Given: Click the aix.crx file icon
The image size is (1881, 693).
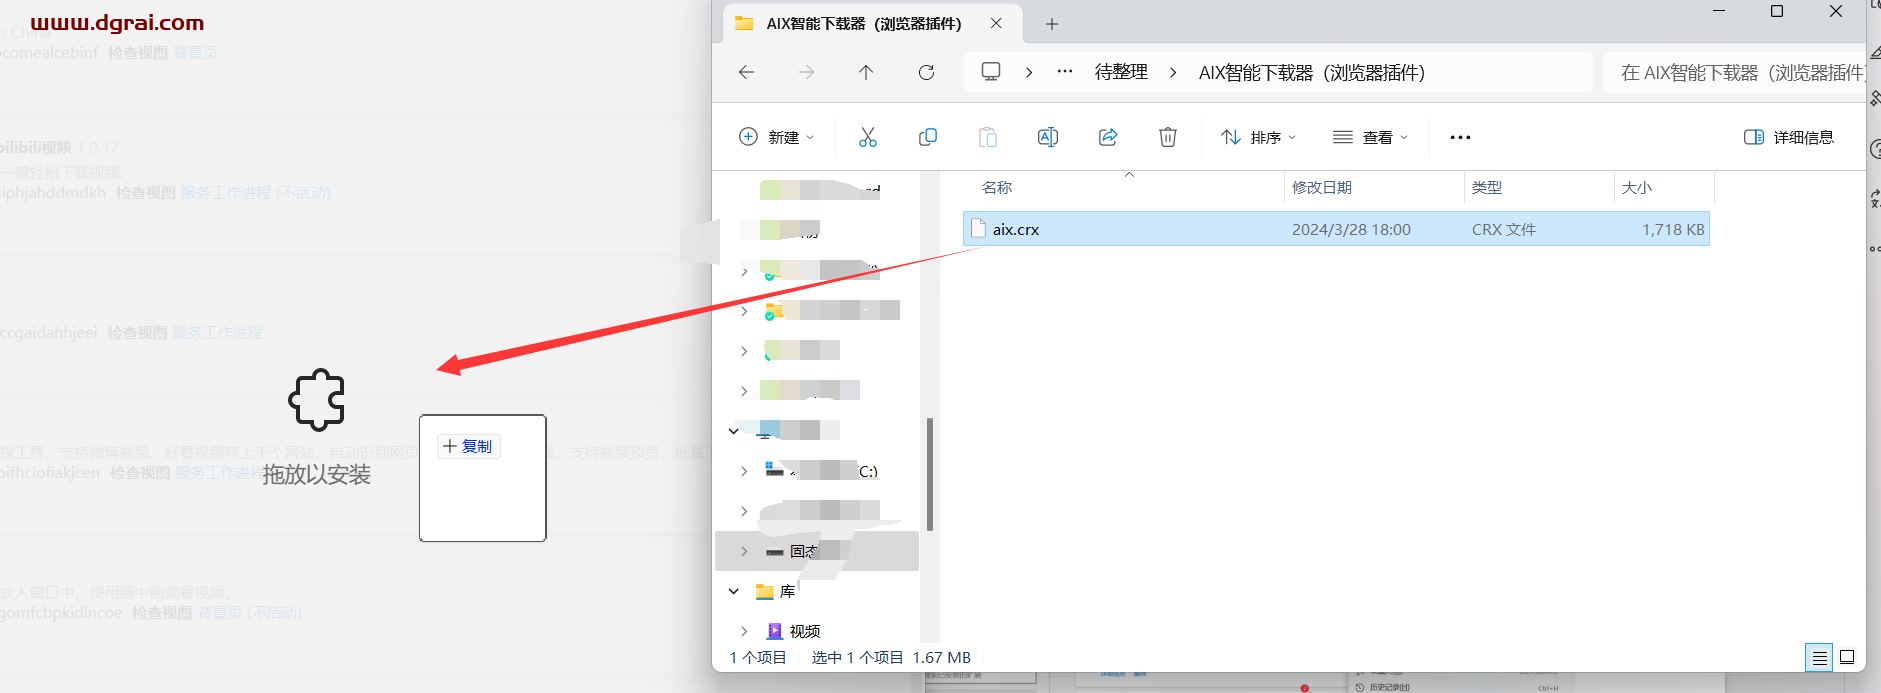Looking at the screenshot, I should click(x=979, y=229).
